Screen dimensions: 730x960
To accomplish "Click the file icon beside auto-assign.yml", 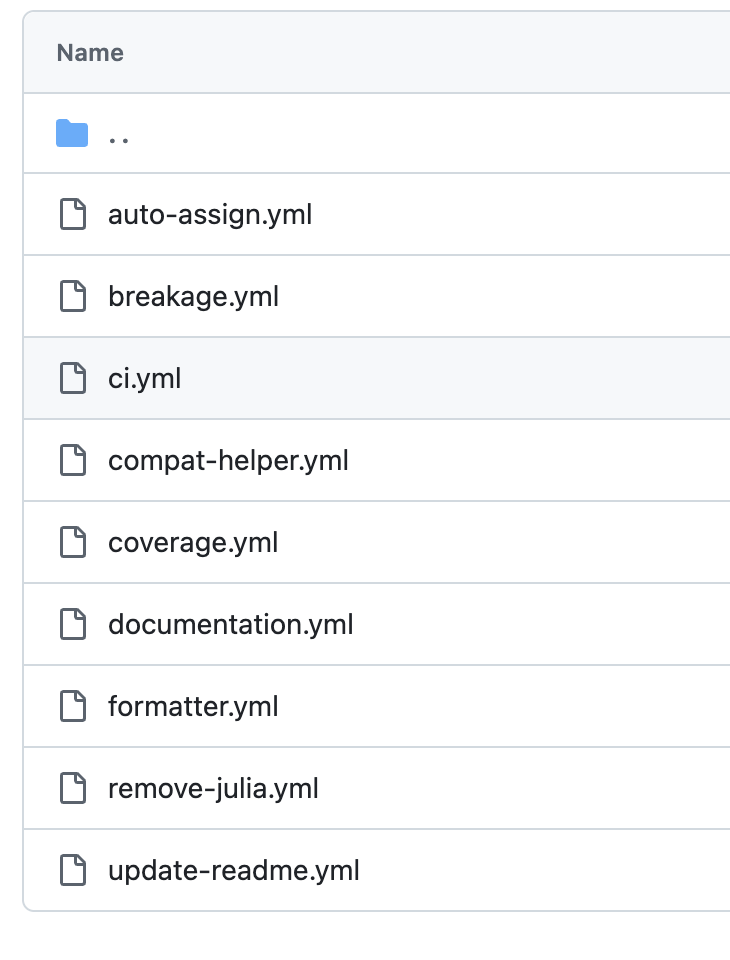I will (x=72, y=214).
